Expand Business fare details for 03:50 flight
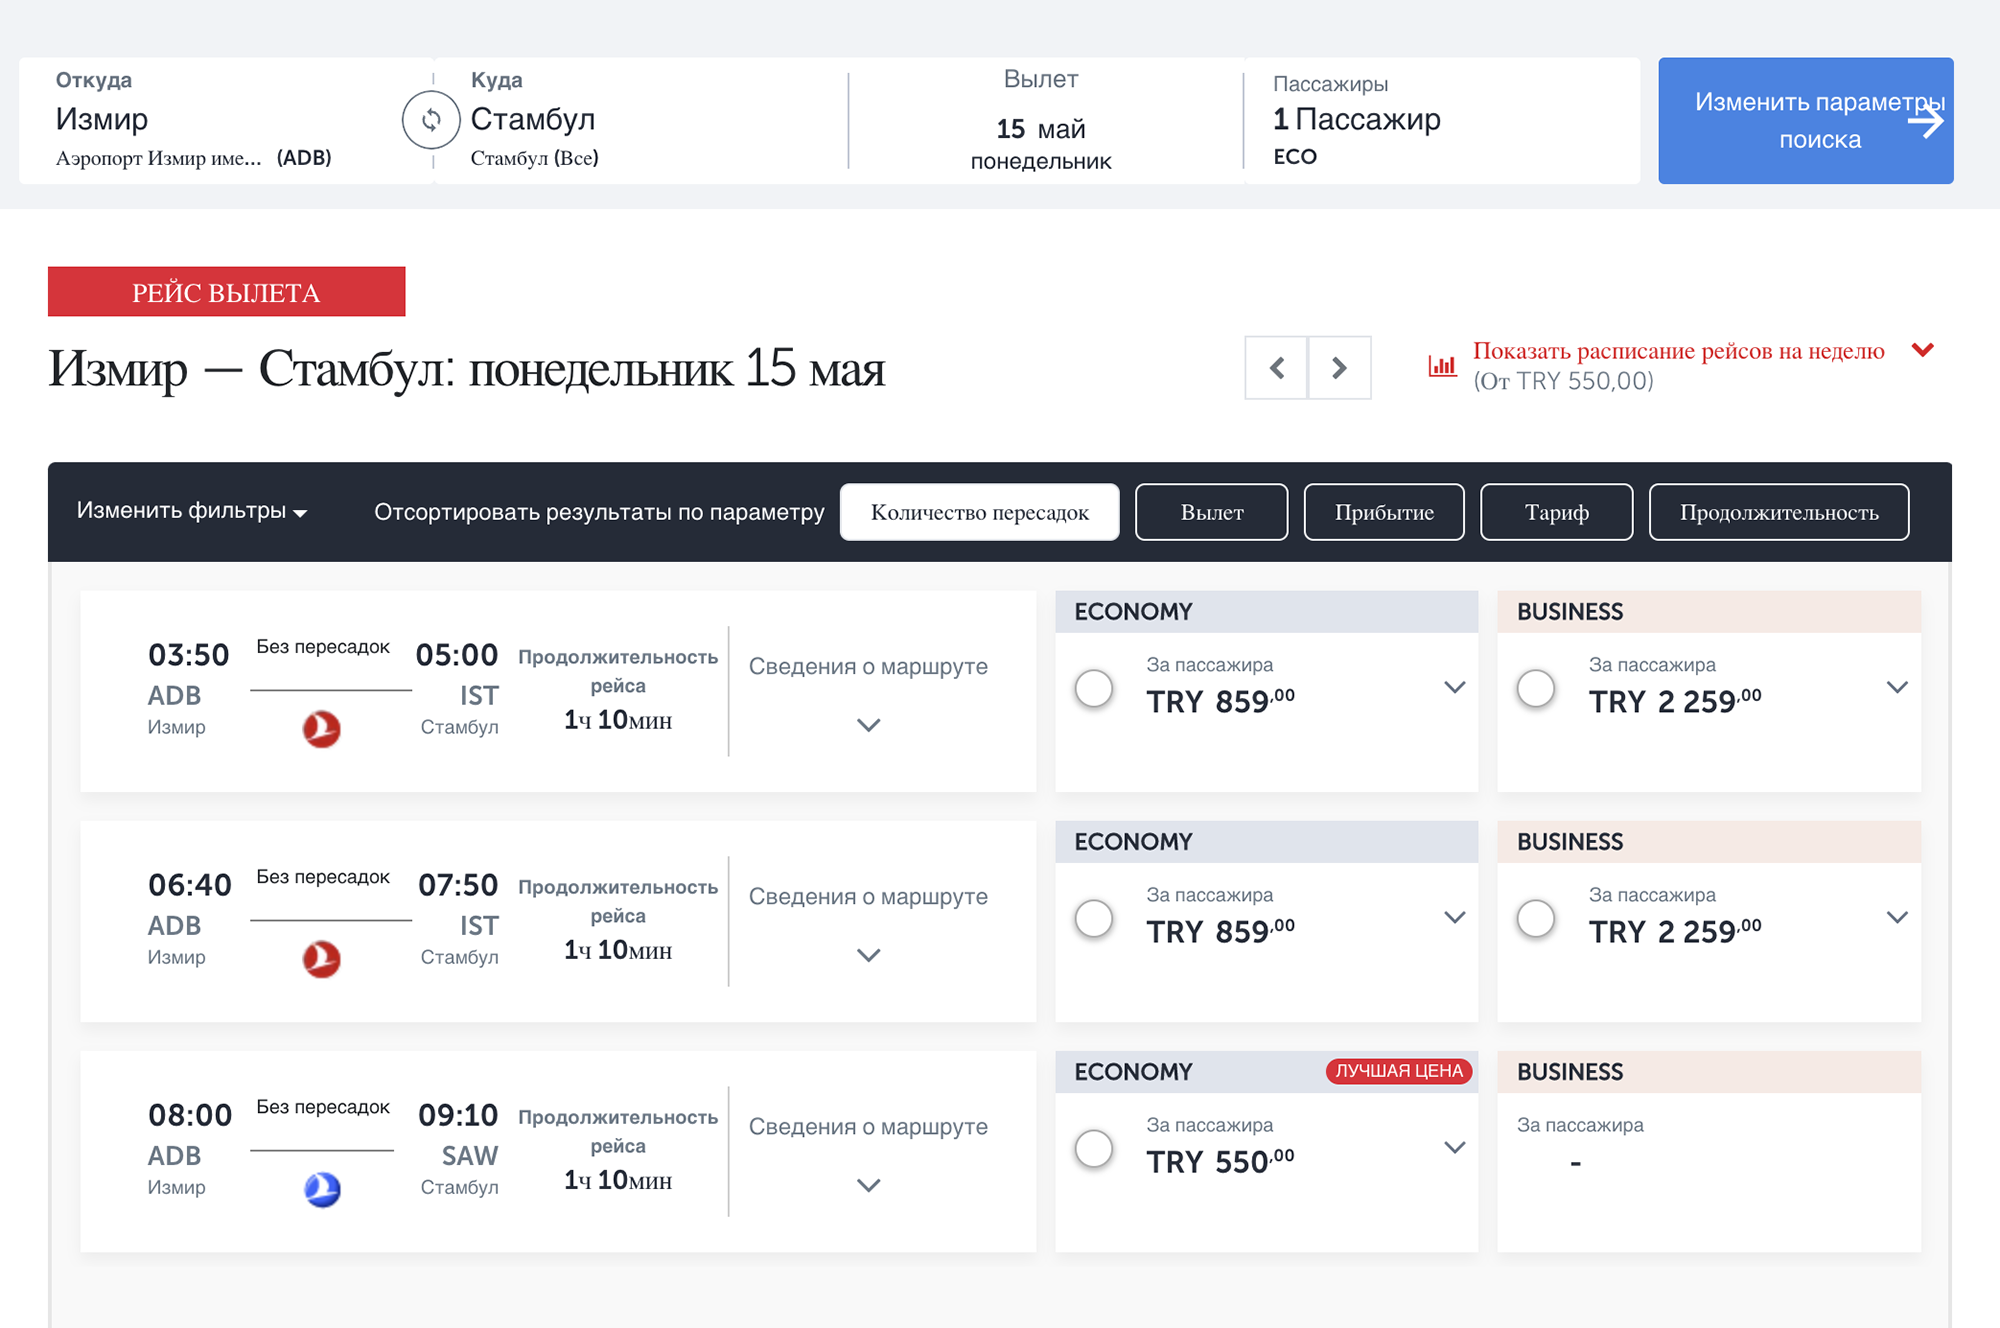The width and height of the screenshot is (2000, 1328). click(1897, 687)
